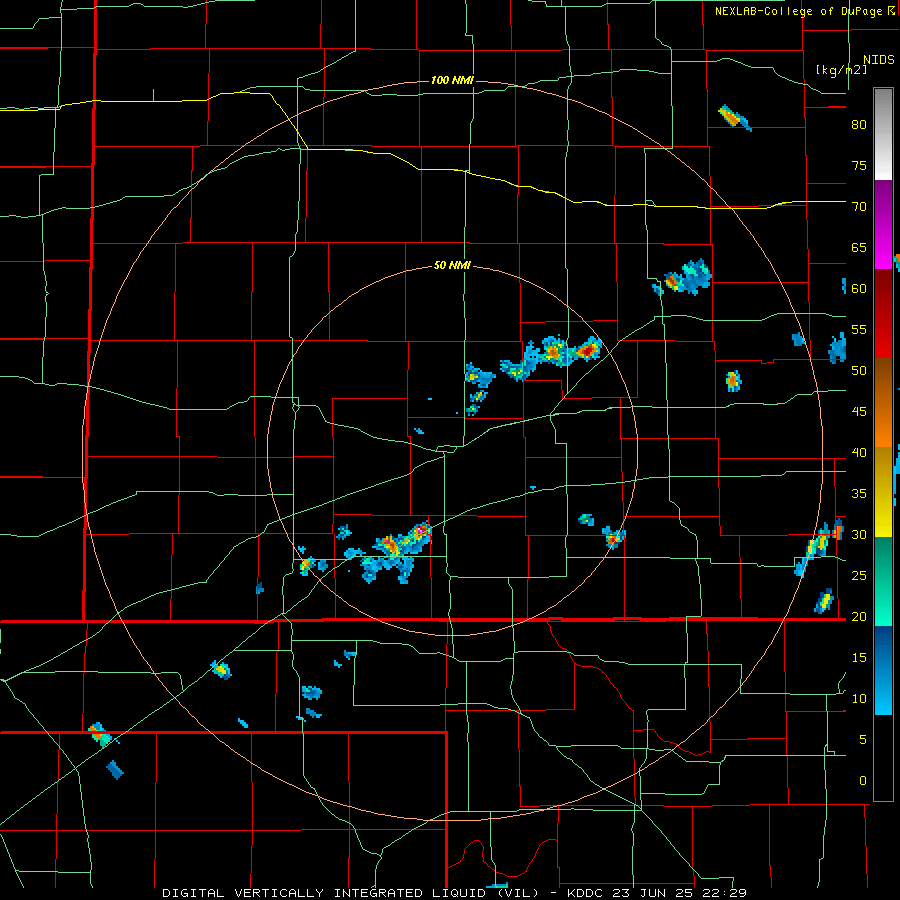Click the "22:29" timestamp
Viewport: 900px width, 900px height.
(726, 893)
